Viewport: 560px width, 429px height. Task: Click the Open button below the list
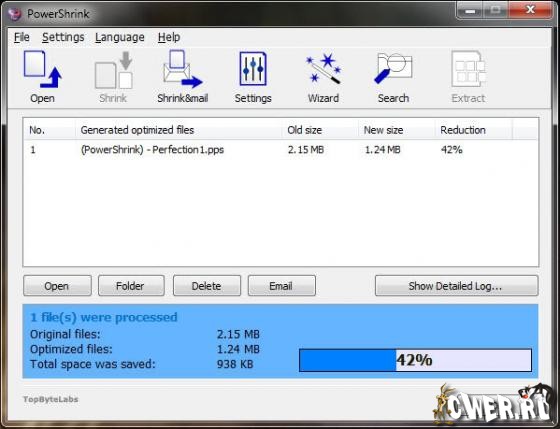pos(57,285)
